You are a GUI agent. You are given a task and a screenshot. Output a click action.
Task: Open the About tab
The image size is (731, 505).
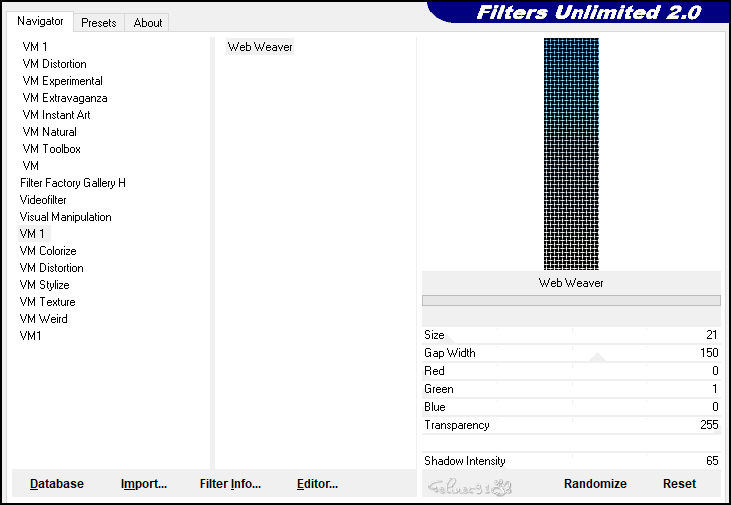point(148,23)
